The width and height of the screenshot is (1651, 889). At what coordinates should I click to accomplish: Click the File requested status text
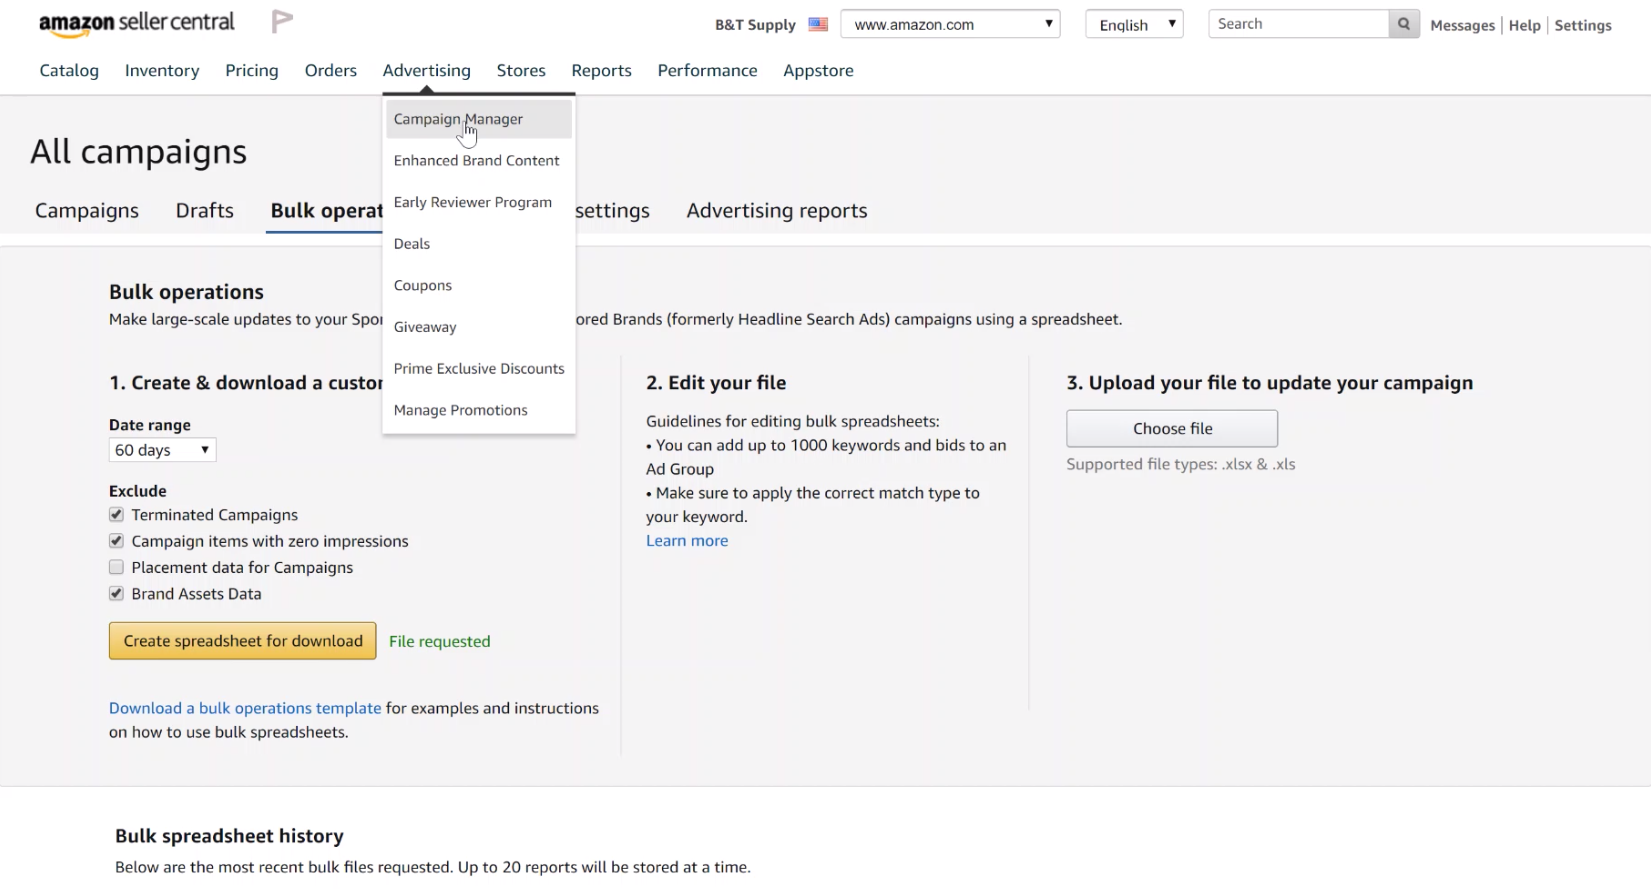pyautogui.click(x=440, y=642)
